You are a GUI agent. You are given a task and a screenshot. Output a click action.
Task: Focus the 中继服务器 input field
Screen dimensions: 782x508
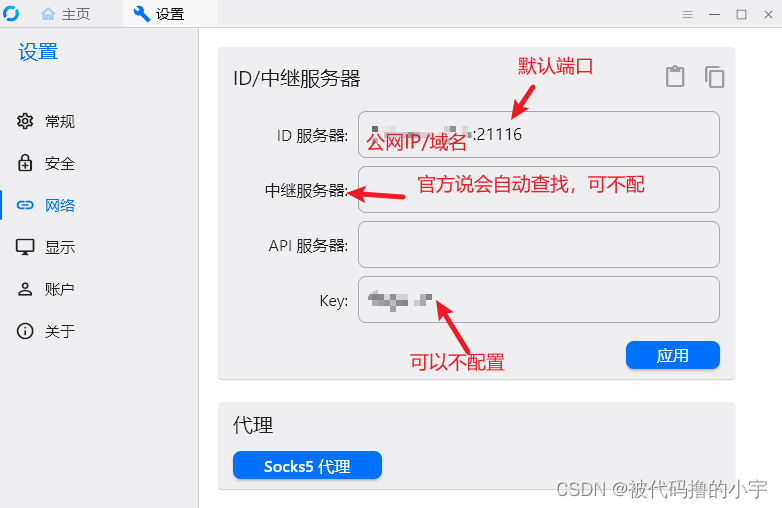[x=539, y=189]
